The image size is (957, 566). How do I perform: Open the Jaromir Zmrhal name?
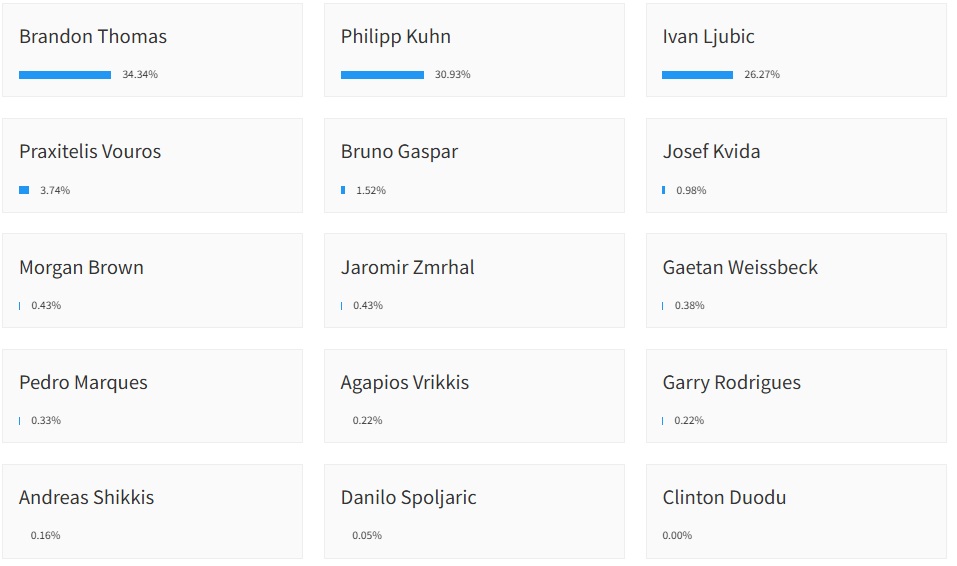408,268
